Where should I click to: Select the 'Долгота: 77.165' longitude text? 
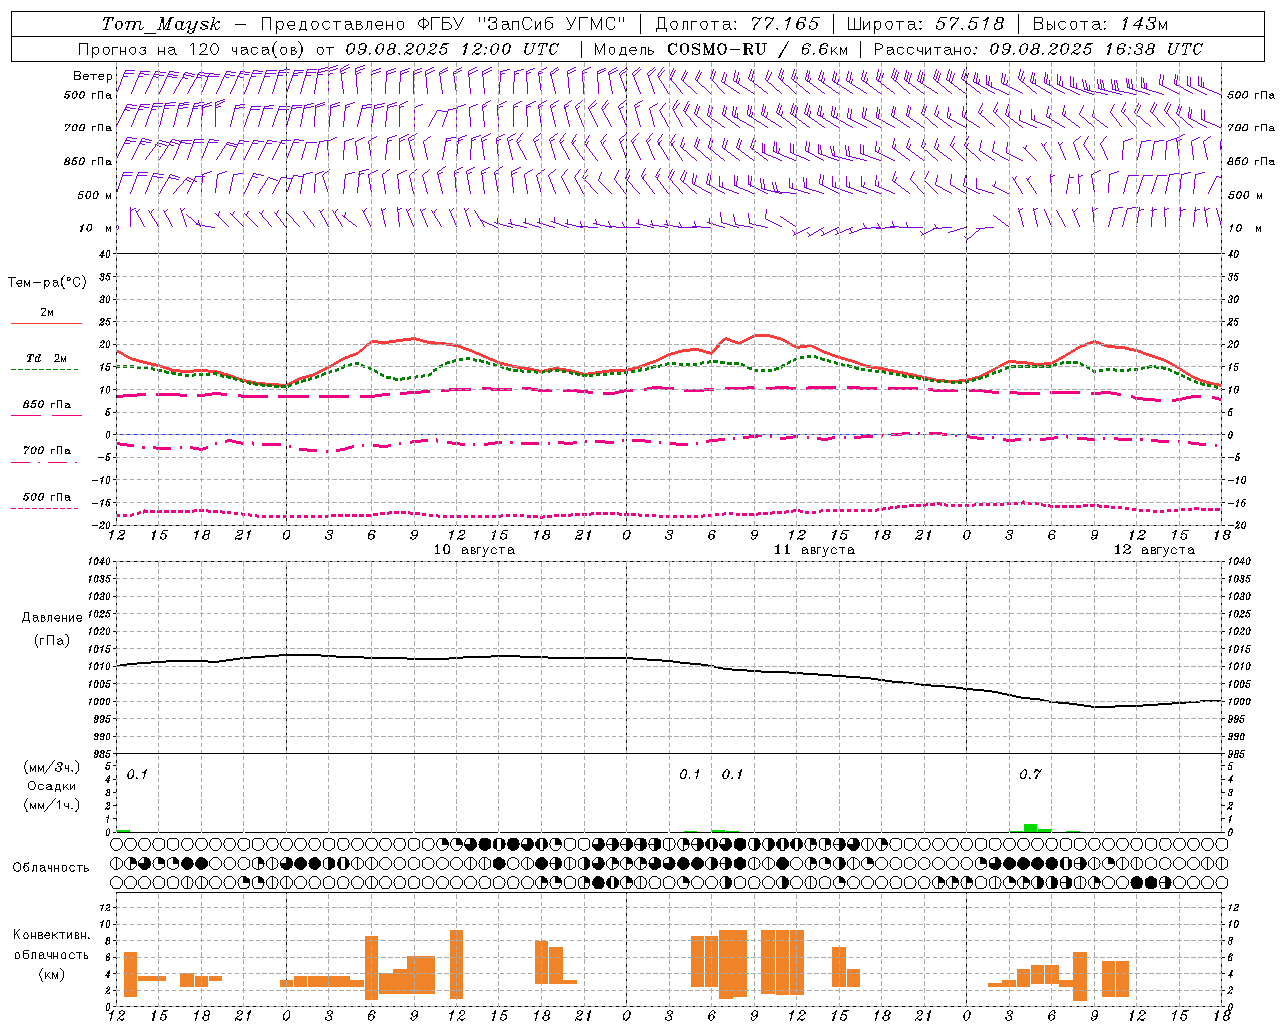point(737,24)
